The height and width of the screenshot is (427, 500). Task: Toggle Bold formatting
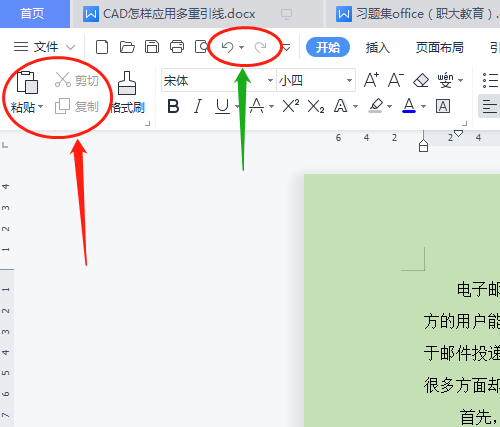point(173,107)
